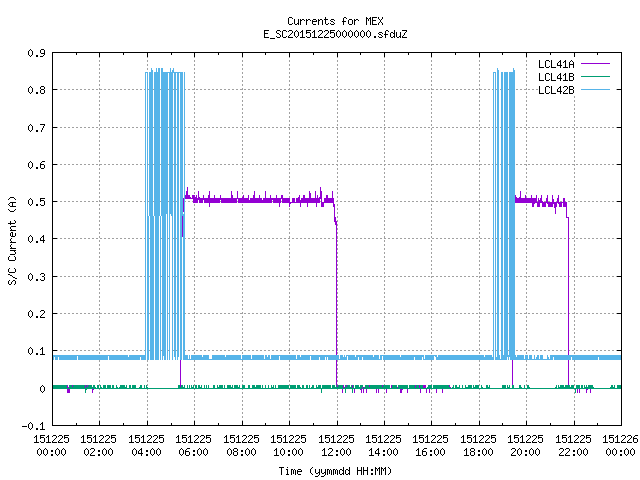Image resolution: width=640 pixels, height=480 pixels.
Task: Click the 14:00 time label
Action: (x=383, y=452)
